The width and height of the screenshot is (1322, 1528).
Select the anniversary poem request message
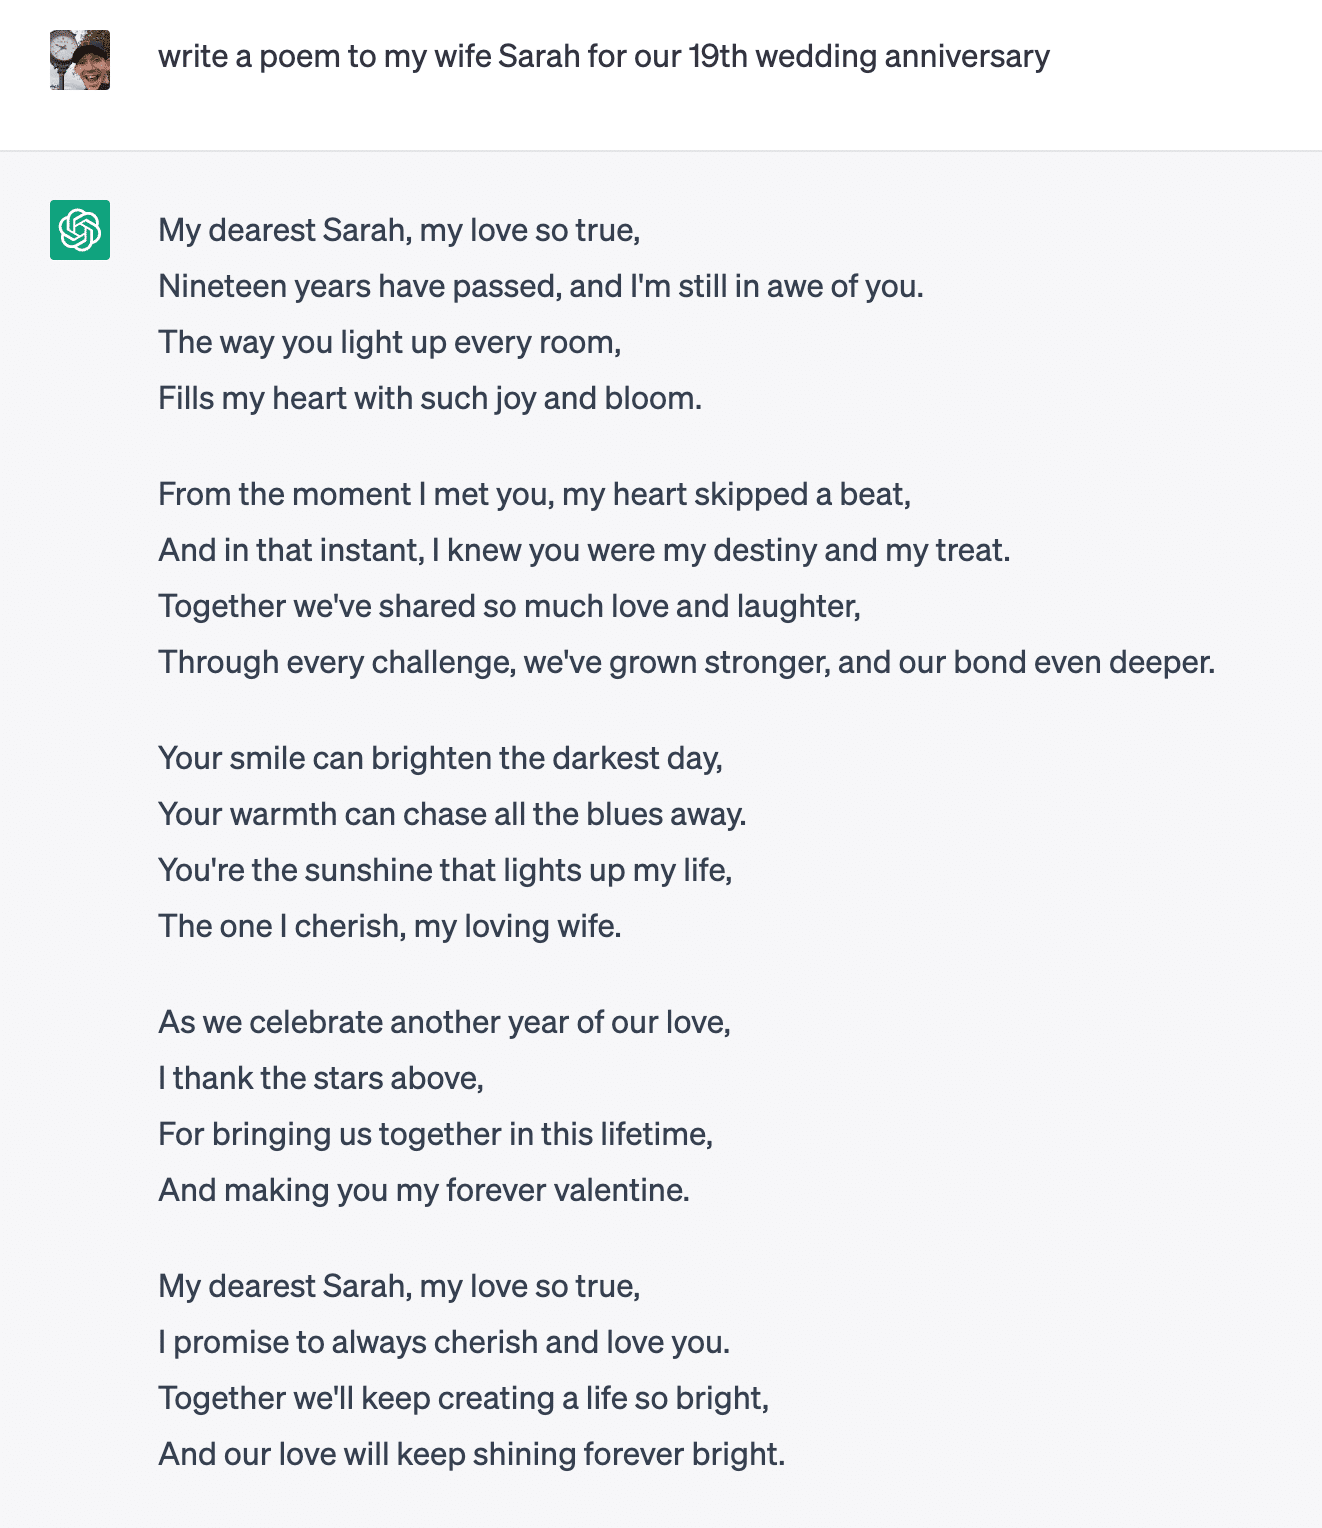(602, 57)
